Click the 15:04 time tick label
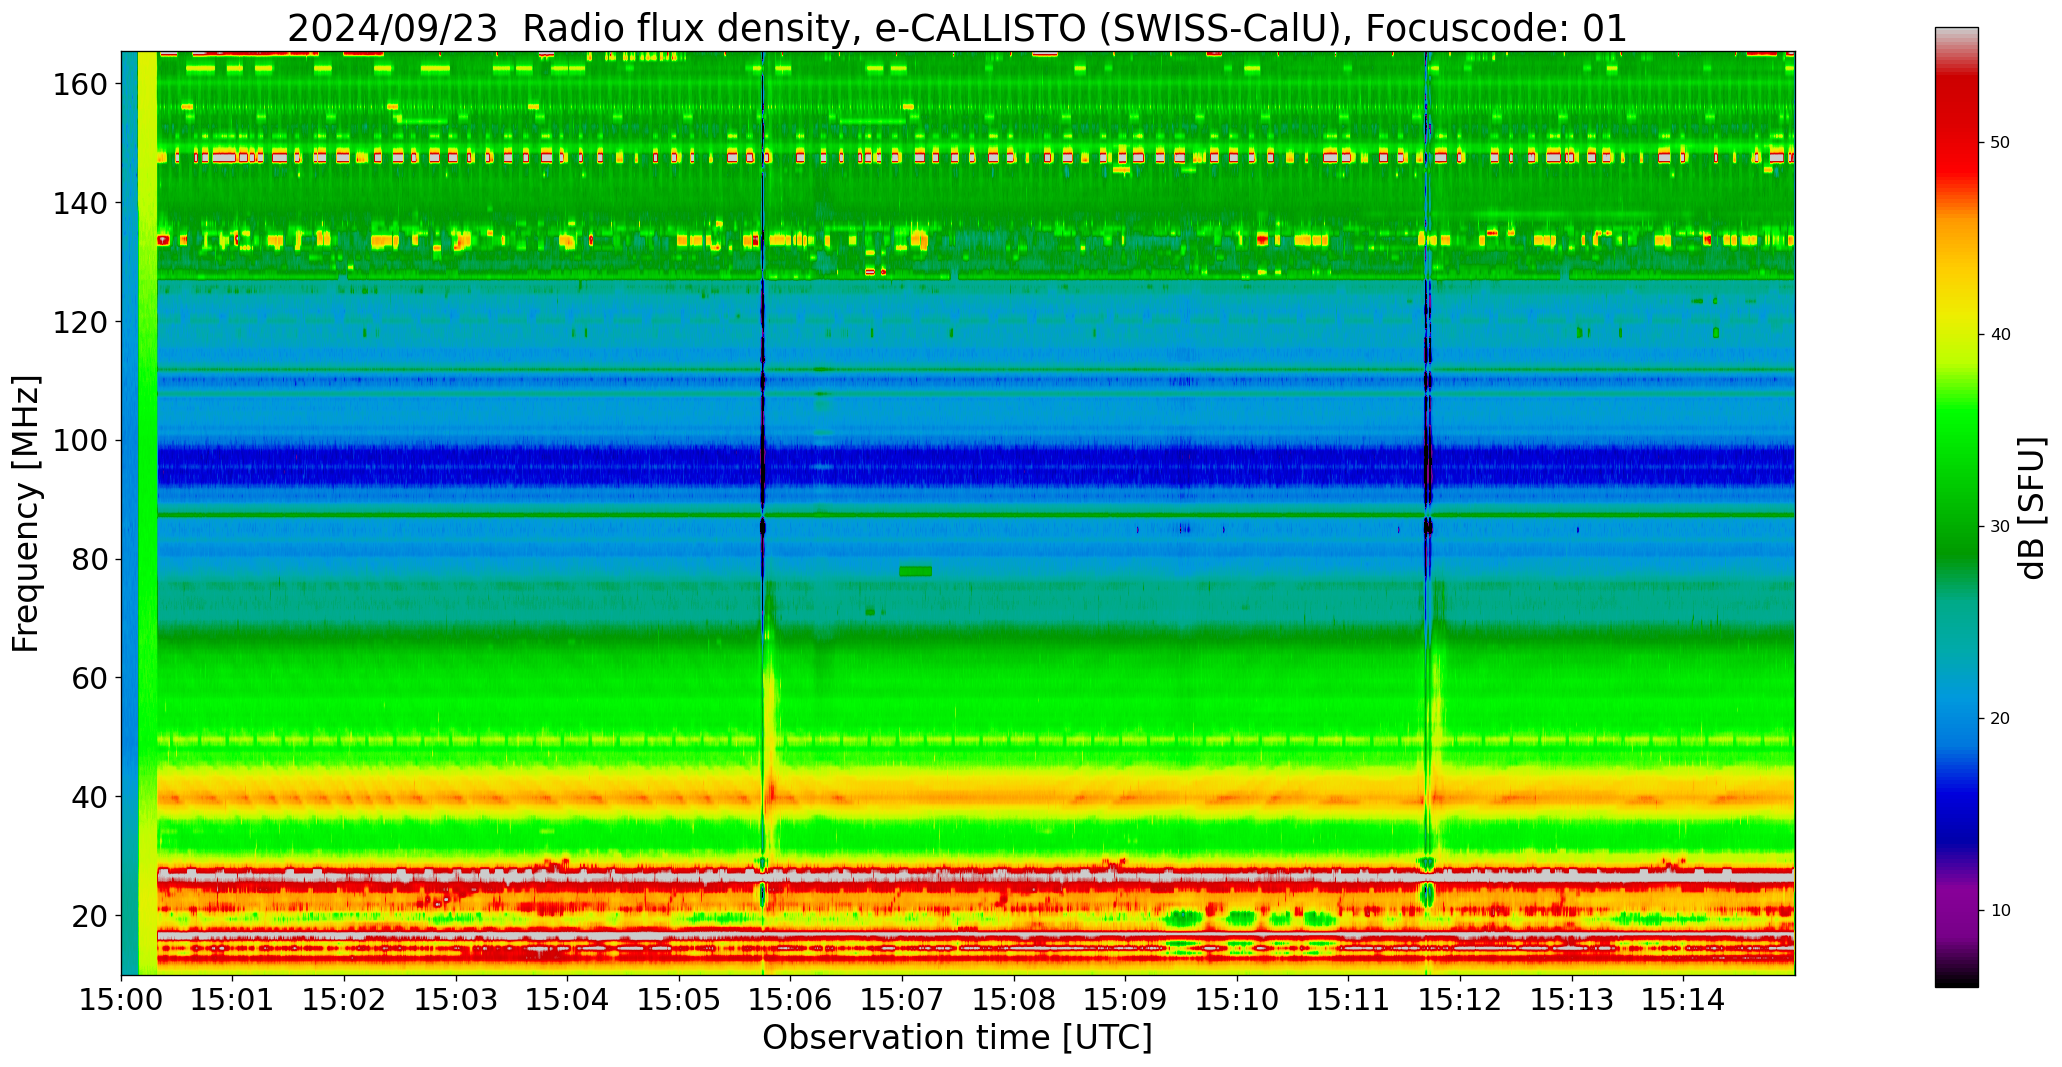This screenshot has width=2062, height=1067. (568, 998)
